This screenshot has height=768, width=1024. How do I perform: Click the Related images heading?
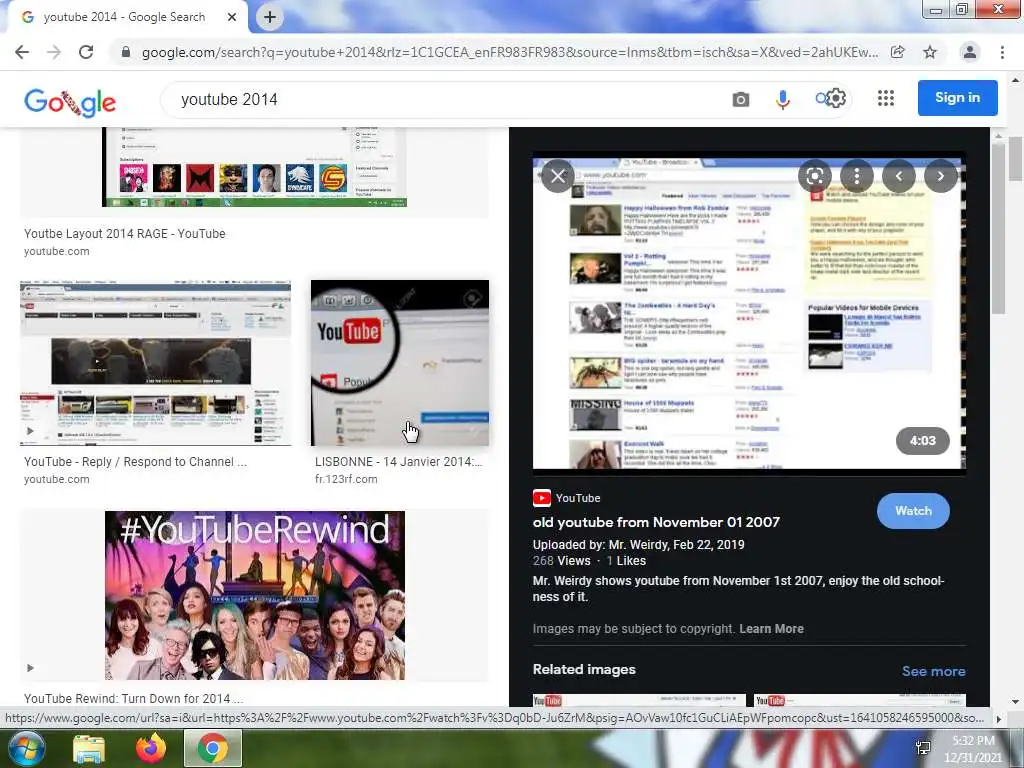coord(584,669)
